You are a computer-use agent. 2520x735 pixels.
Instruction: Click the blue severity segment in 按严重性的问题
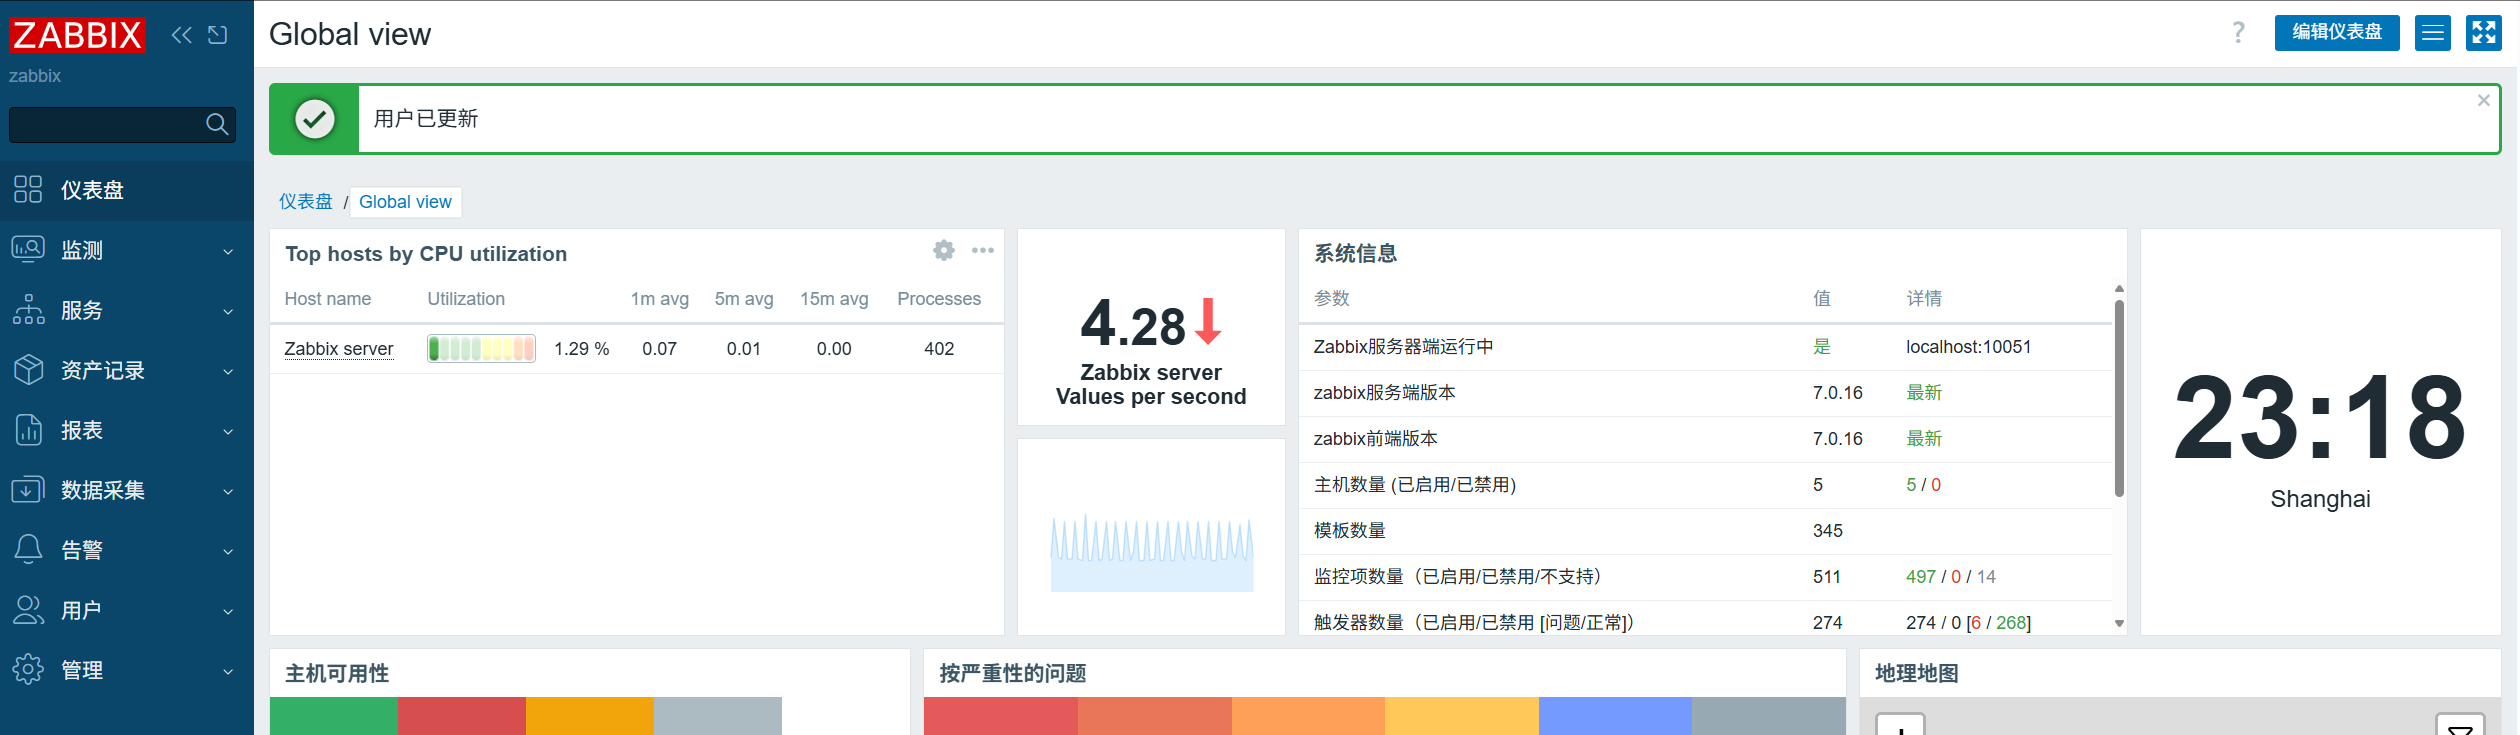pos(1615,716)
